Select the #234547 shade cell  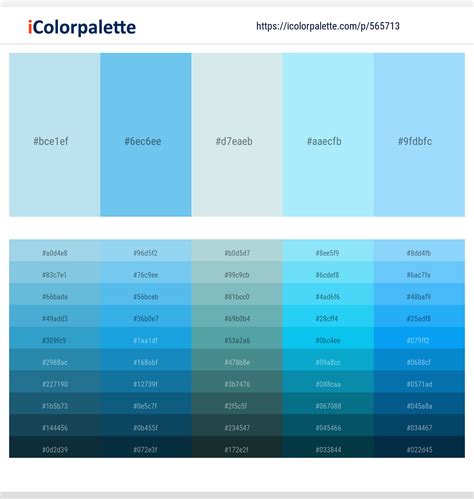coord(237,425)
